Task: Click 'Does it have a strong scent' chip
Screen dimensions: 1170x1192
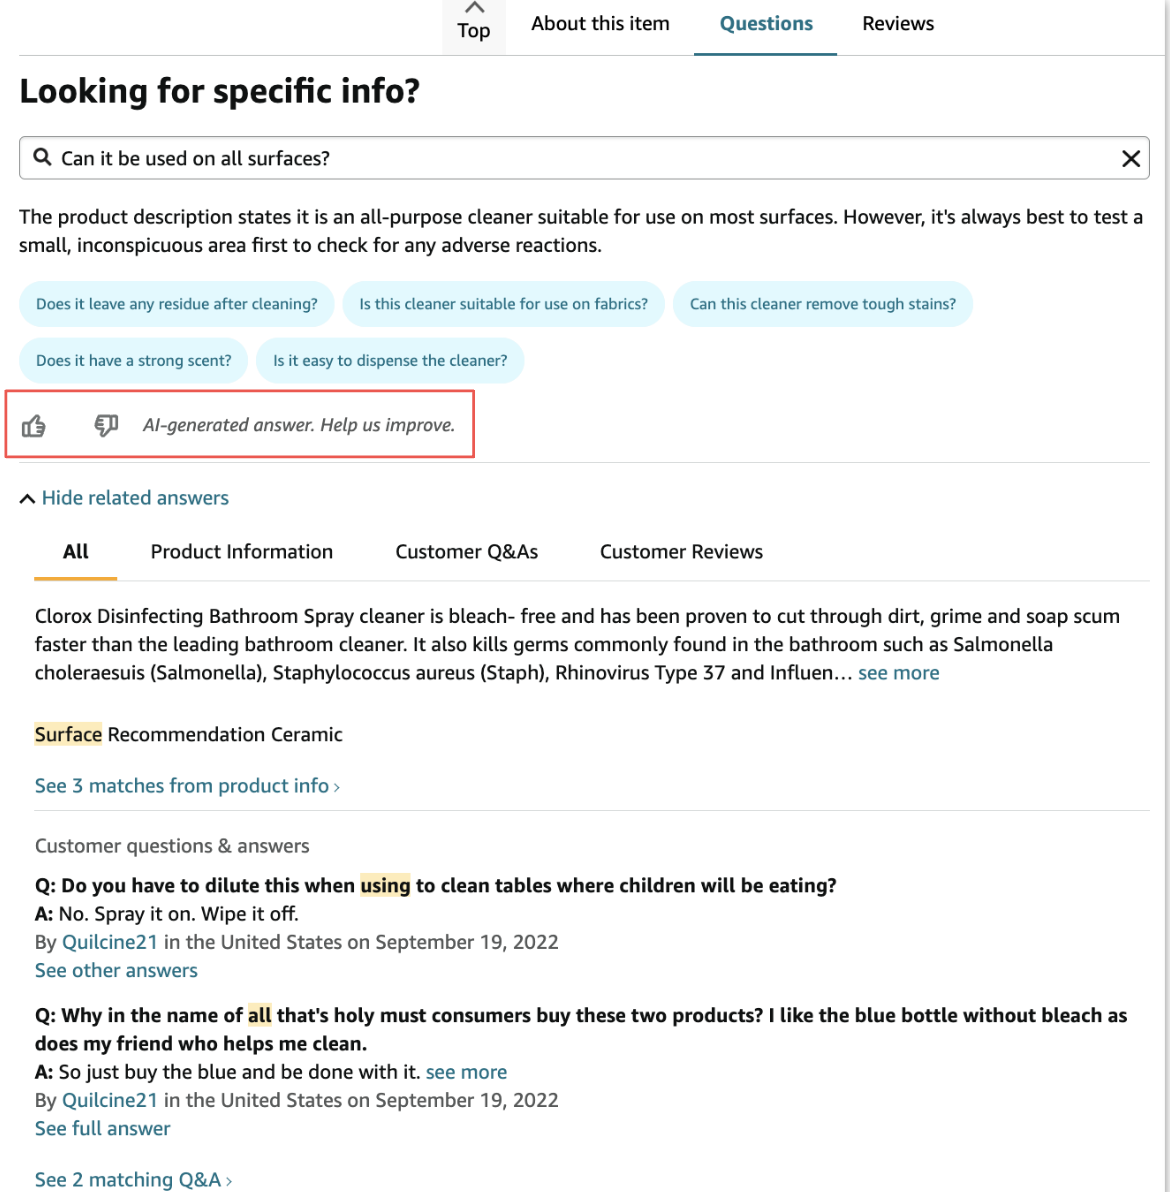Action: (134, 361)
